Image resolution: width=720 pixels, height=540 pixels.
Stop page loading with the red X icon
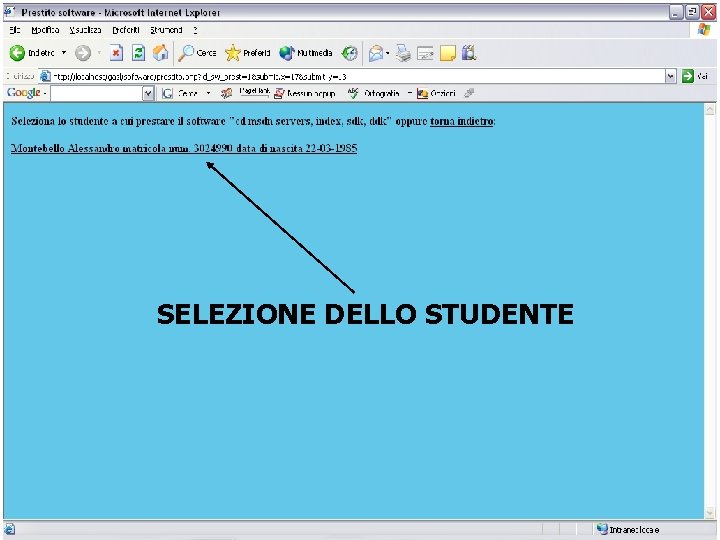click(x=116, y=53)
